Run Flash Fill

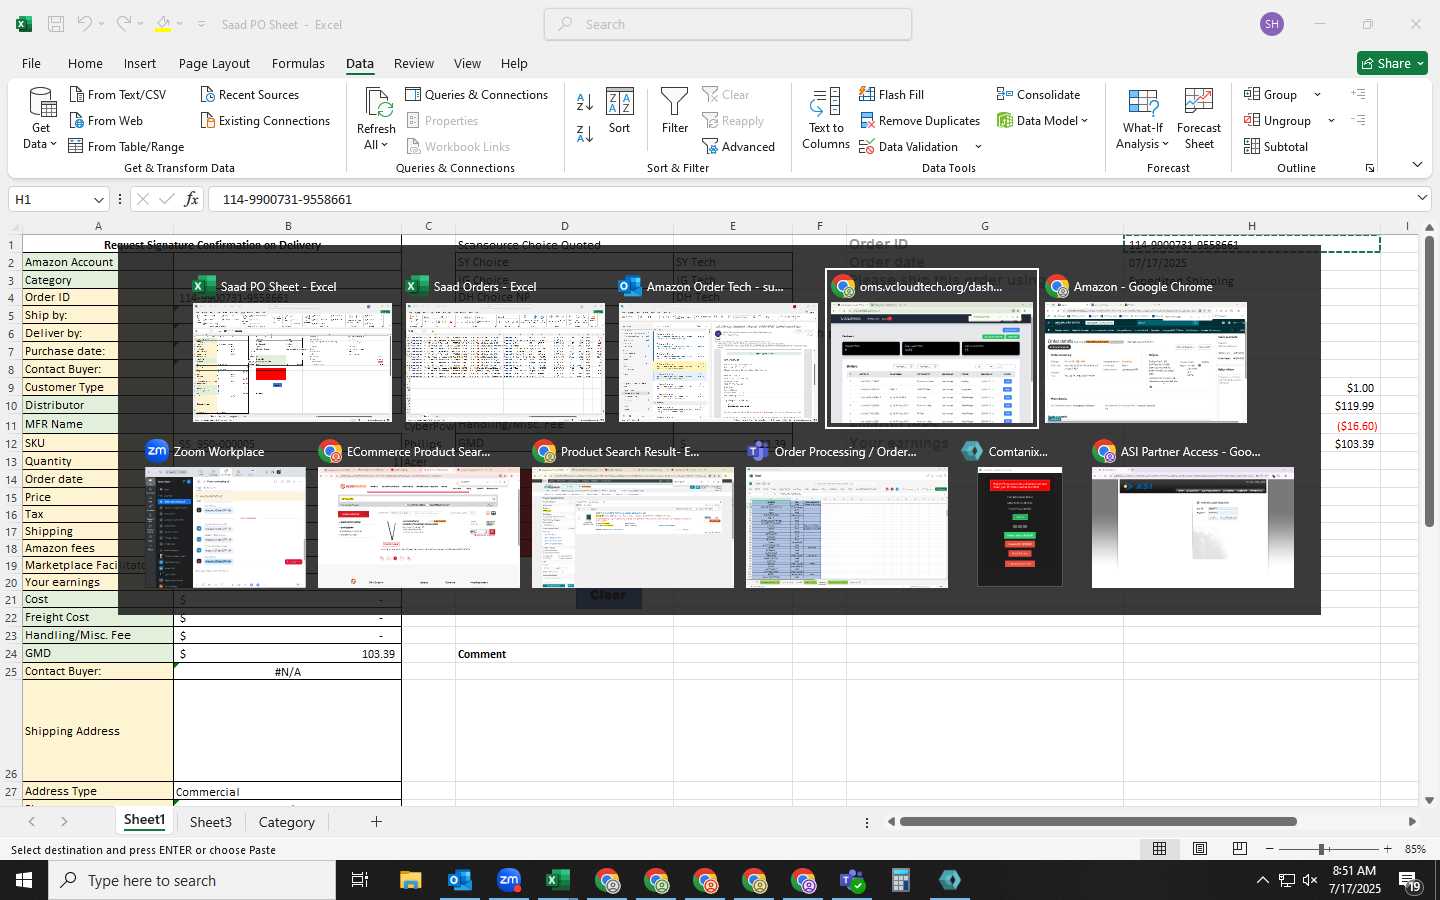[891, 94]
